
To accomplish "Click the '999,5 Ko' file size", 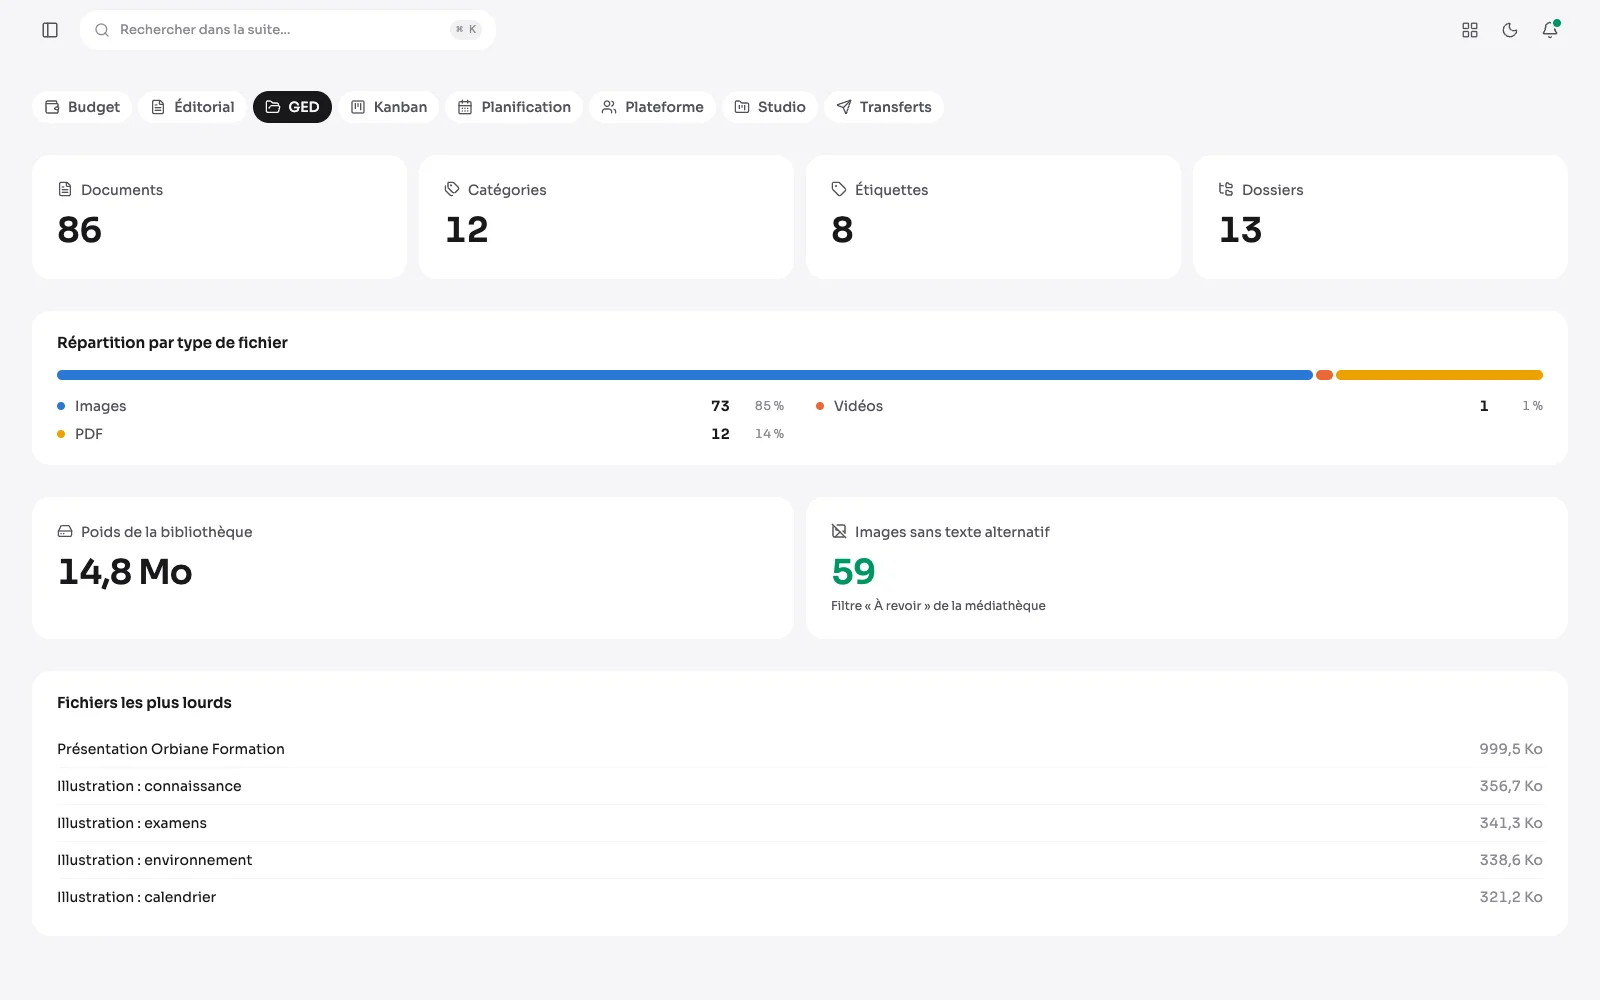I will 1511,749.
